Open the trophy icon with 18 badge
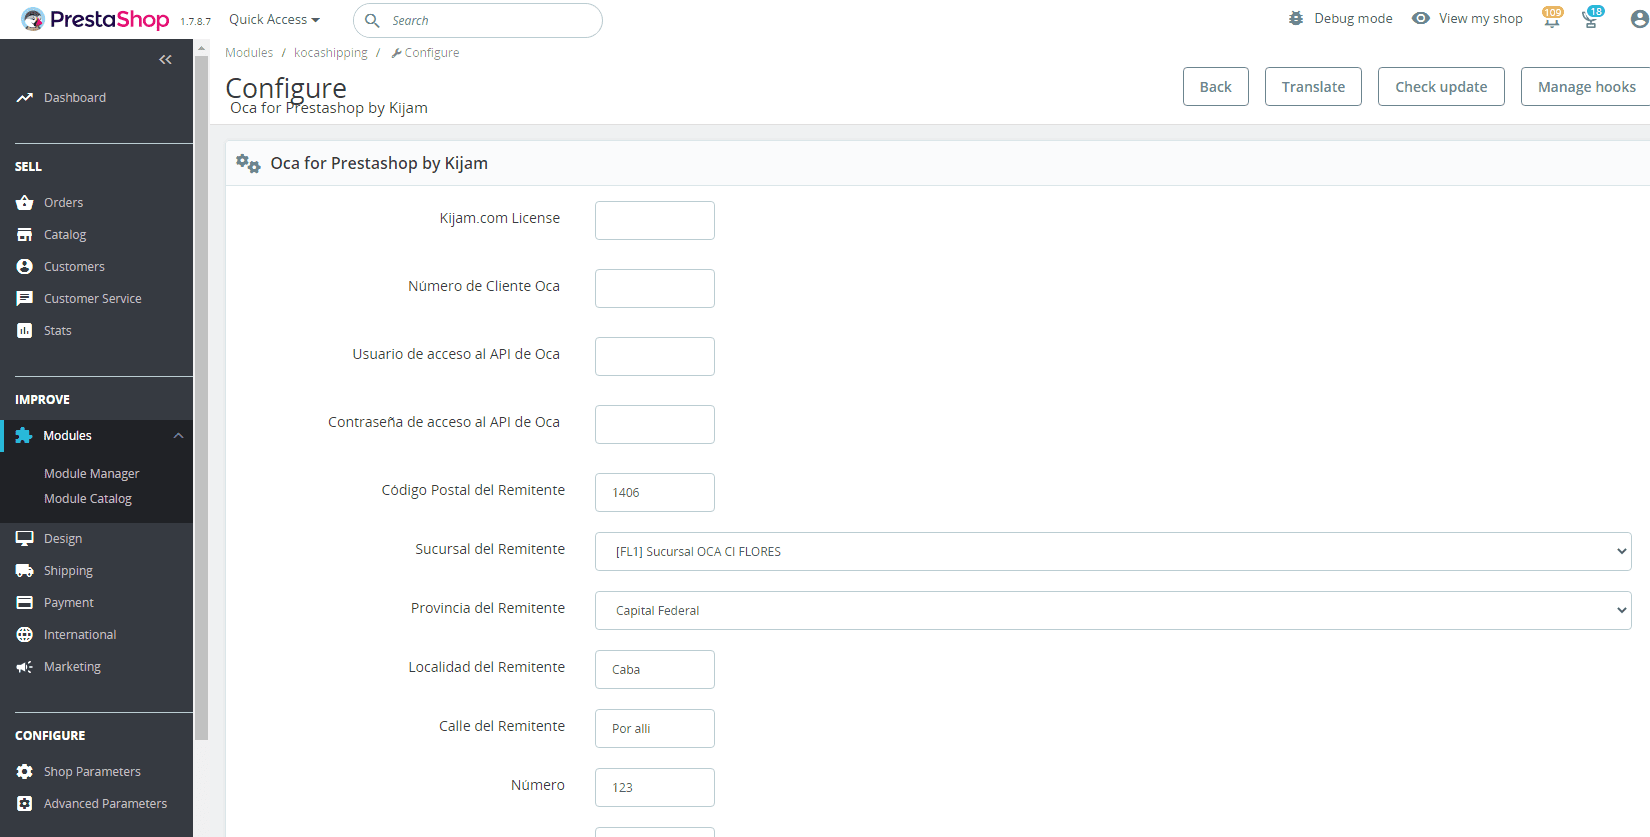The width and height of the screenshot is (1650, 837). [1592, 18]
